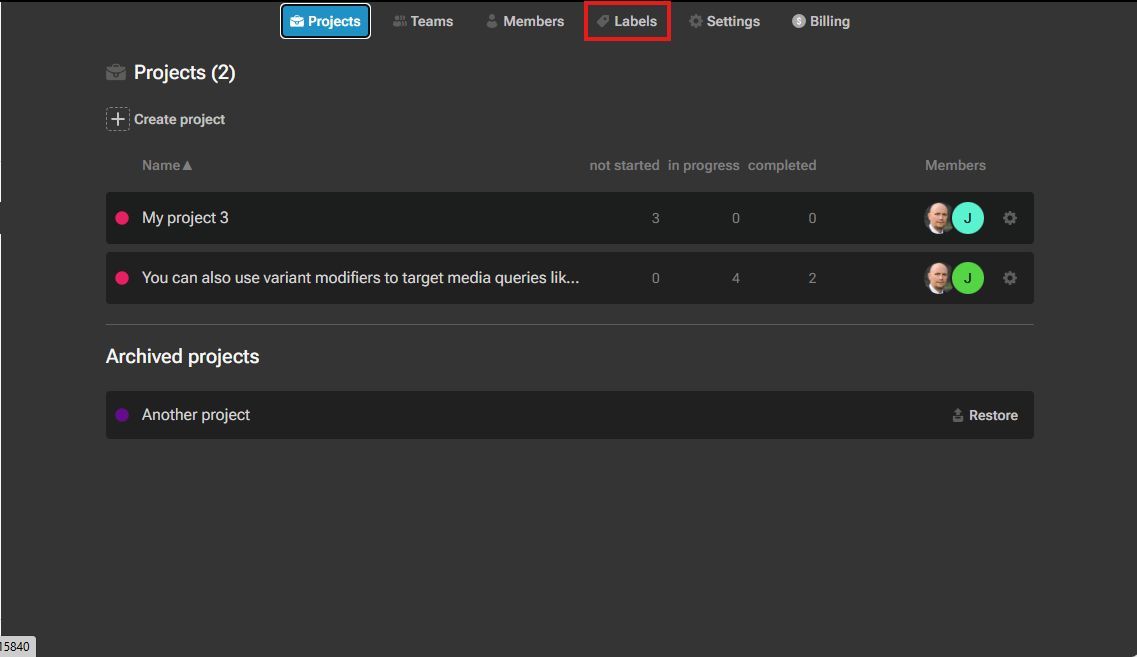
Task: Click the teal J avatar on My project 3
Action: (968, 218)
